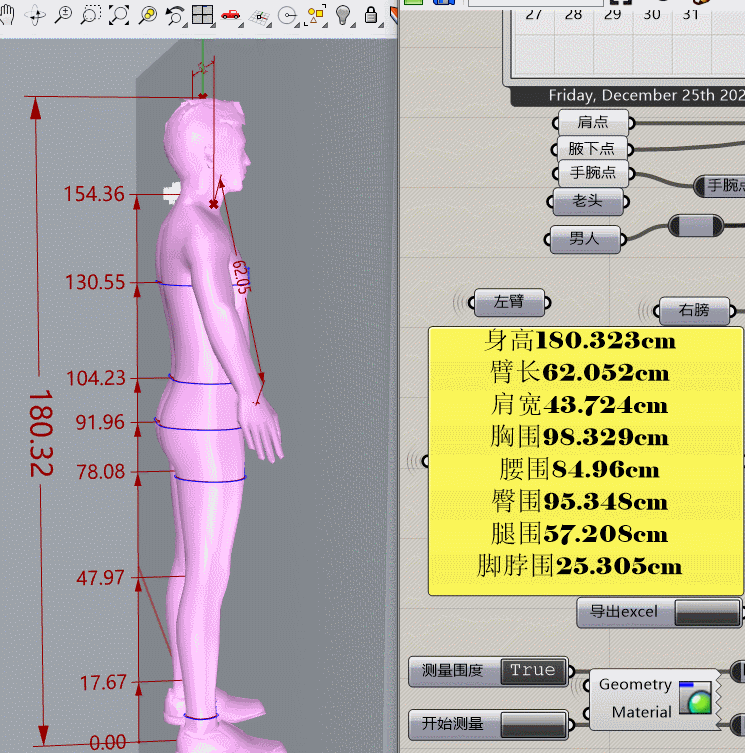This screenshot has height=753, width=745.
Task: Click the 62.05 arm length dimension
Action: [x=242, y=277]
